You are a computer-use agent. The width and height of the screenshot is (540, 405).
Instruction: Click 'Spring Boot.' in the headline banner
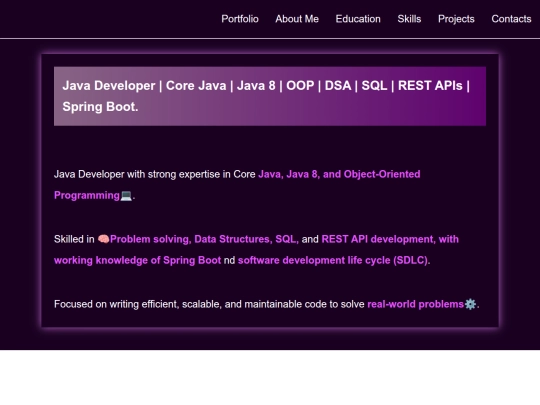(x=100, y=107)
